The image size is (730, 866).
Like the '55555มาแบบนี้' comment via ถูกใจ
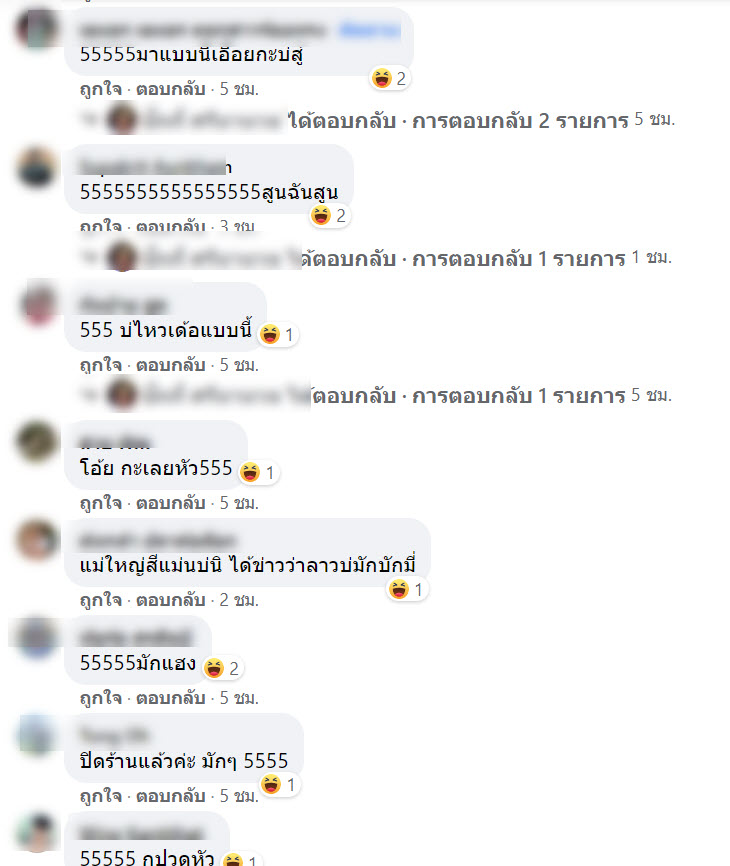pos(100,89)
